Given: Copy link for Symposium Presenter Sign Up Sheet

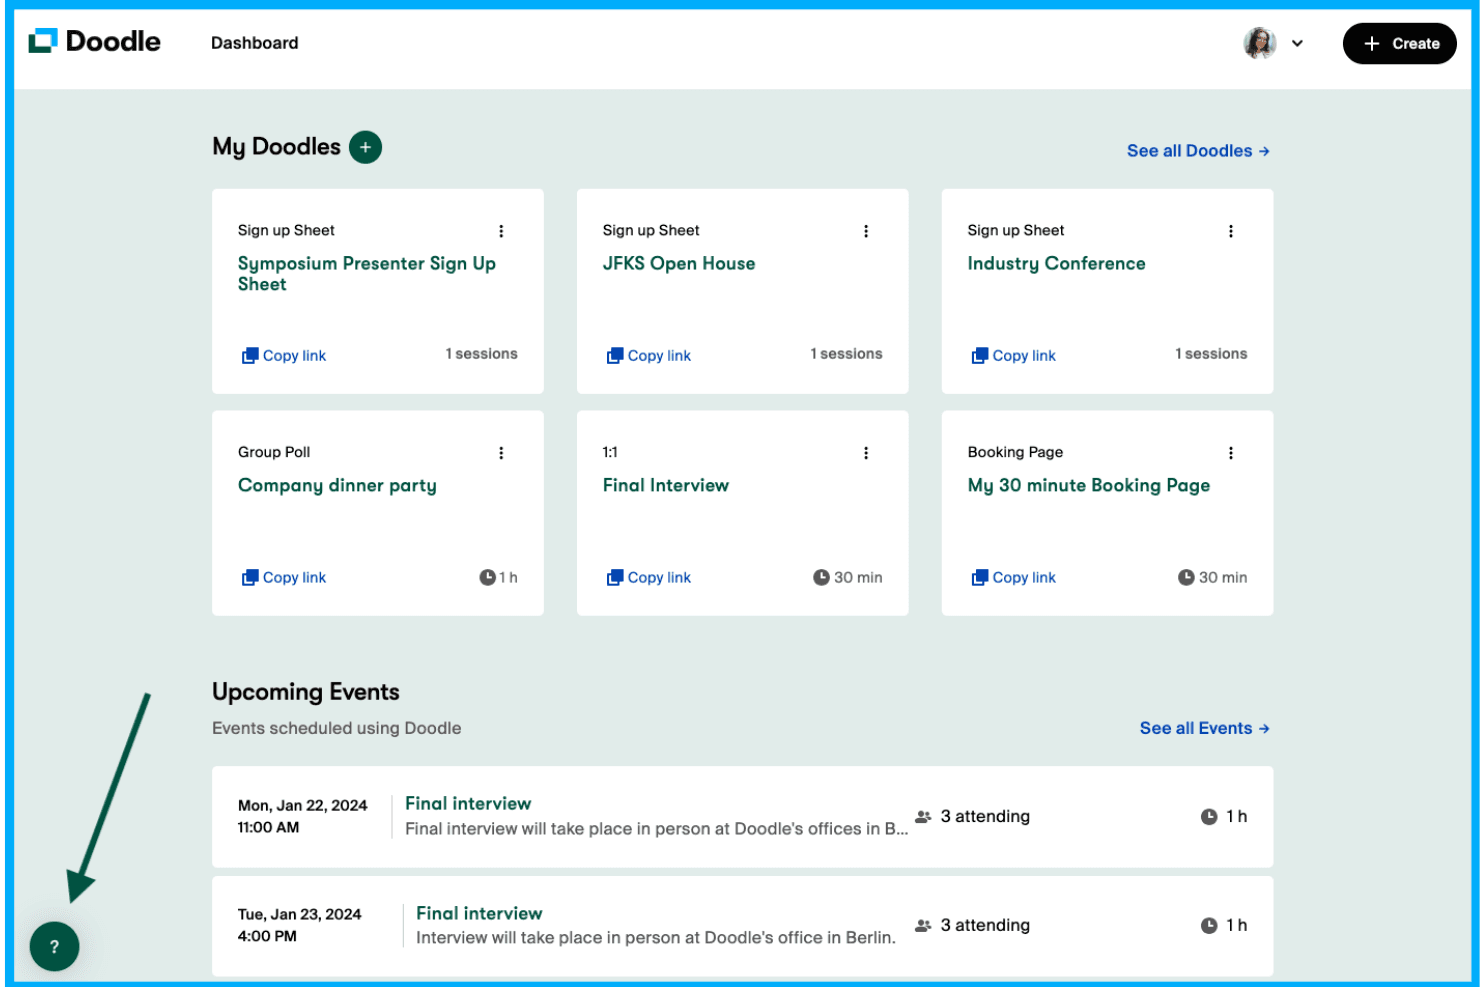Looking at the screenshot, I should [284, 356].
